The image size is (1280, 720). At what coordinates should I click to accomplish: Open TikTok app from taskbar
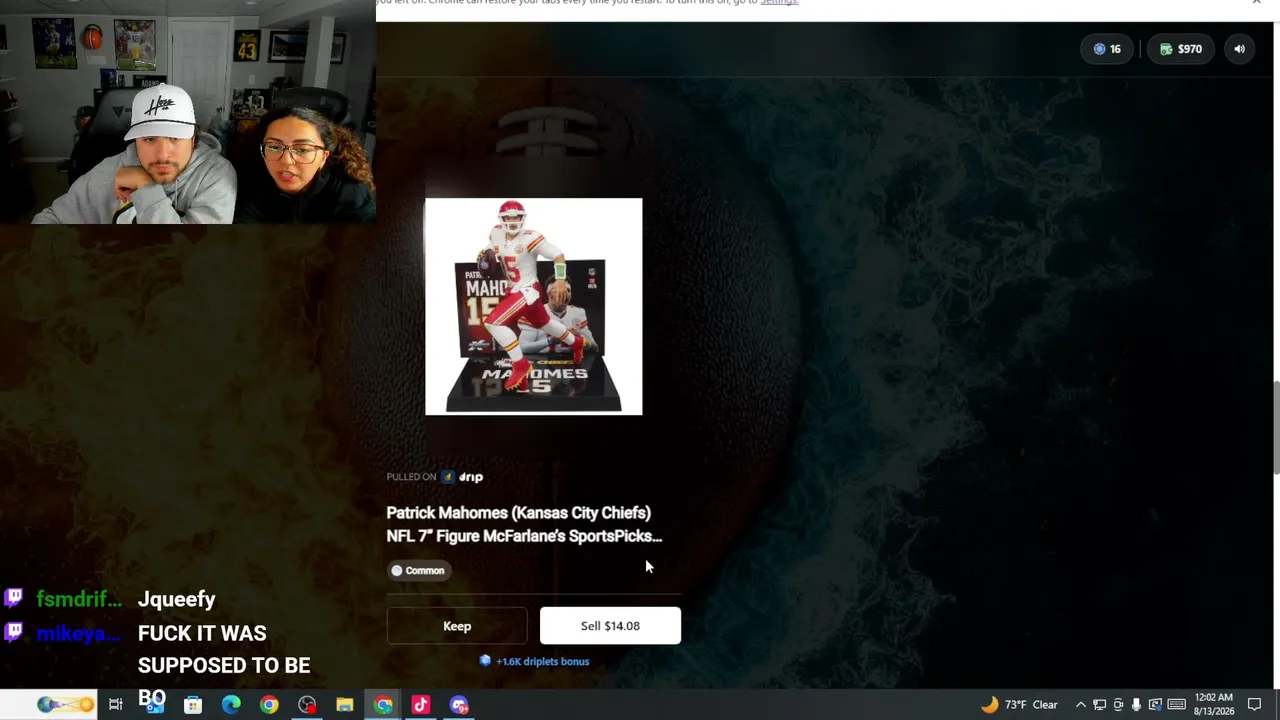coord(421,705)
